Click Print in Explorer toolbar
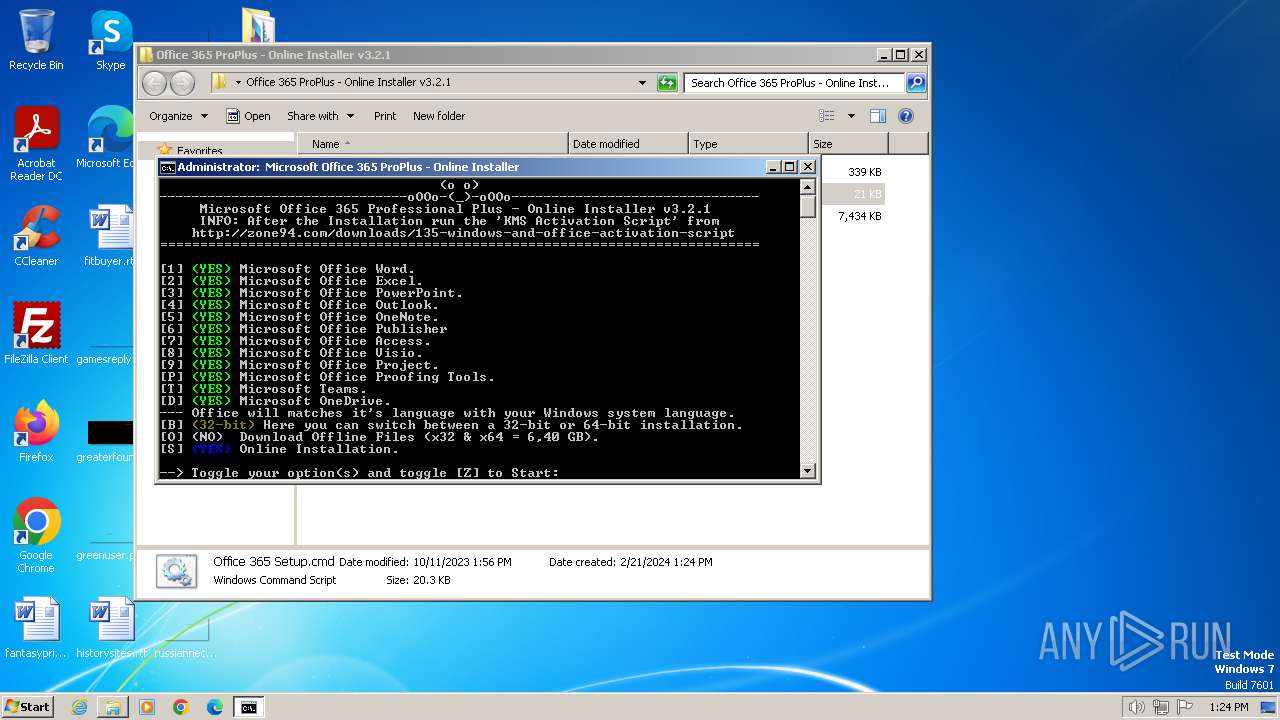1280x720 pixels. pos(385,116)
